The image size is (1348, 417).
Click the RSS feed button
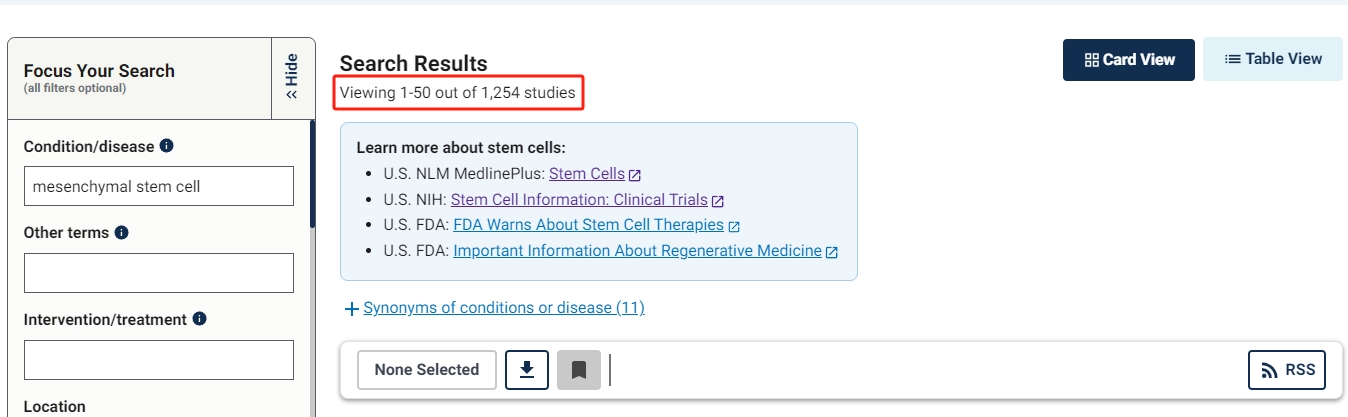tap(1287, 370)
